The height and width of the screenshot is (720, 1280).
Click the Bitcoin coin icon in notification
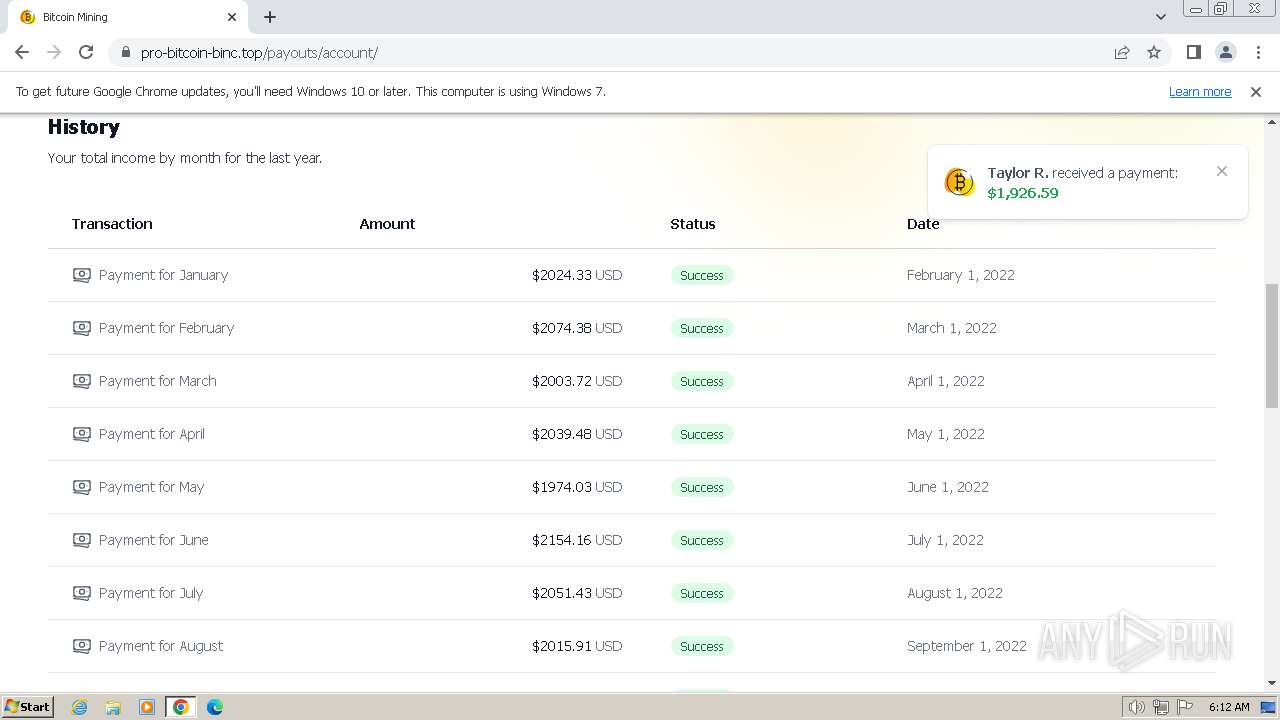[x=959, y=182]
